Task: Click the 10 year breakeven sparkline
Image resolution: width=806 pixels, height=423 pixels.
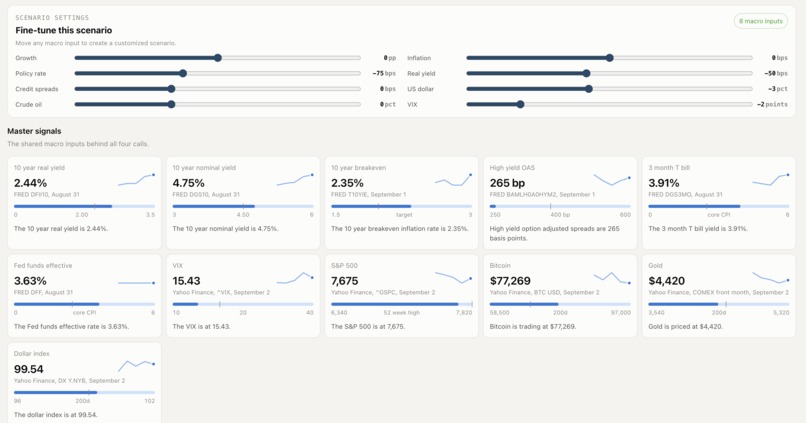Action: coord(453,180)
